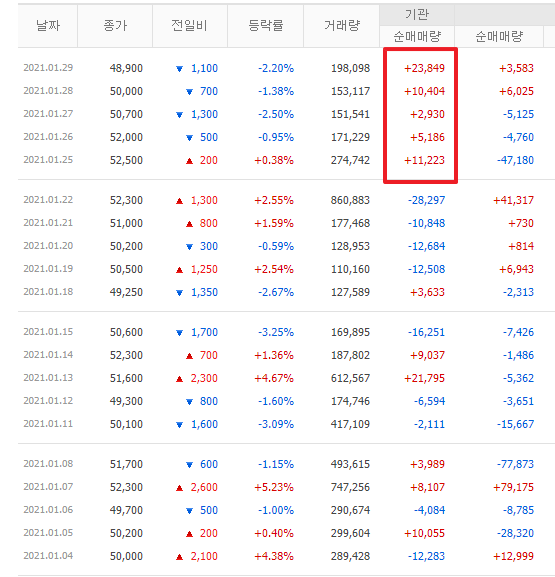This screenshot has width=555, height=577.
Task: Select the date 2021.01.12
Action: 48,401
